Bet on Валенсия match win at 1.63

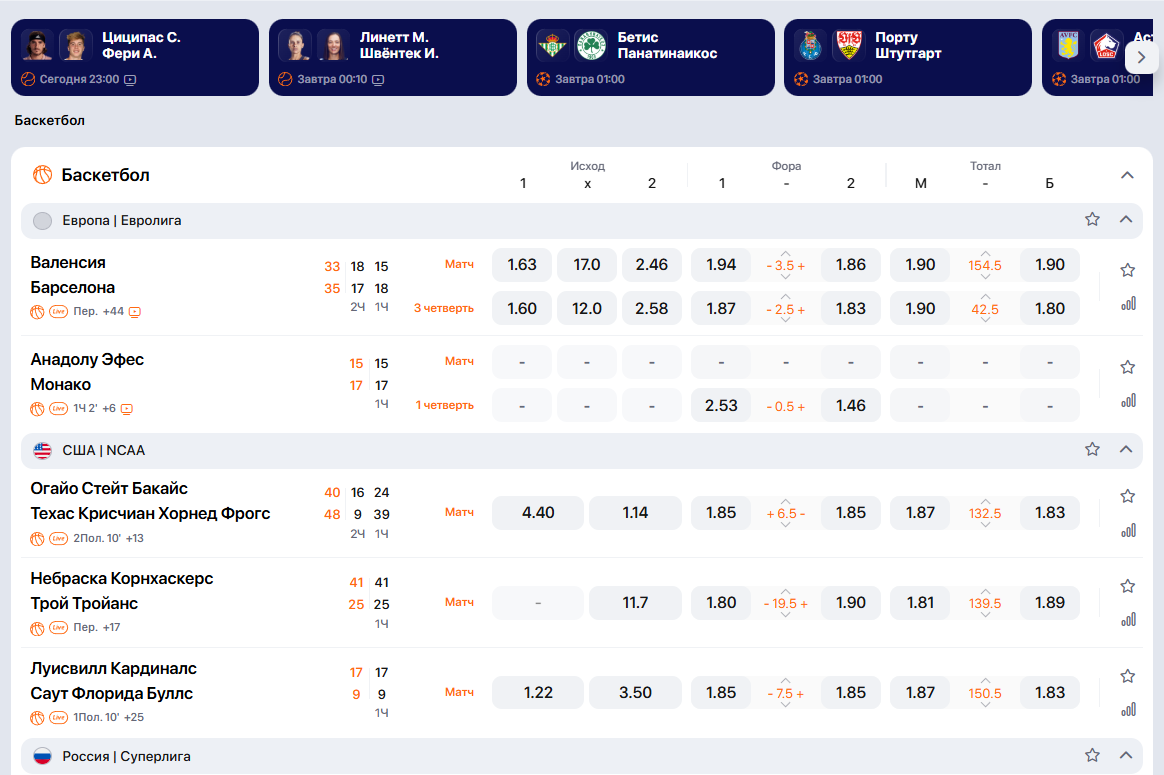click(x=522, y=265)
